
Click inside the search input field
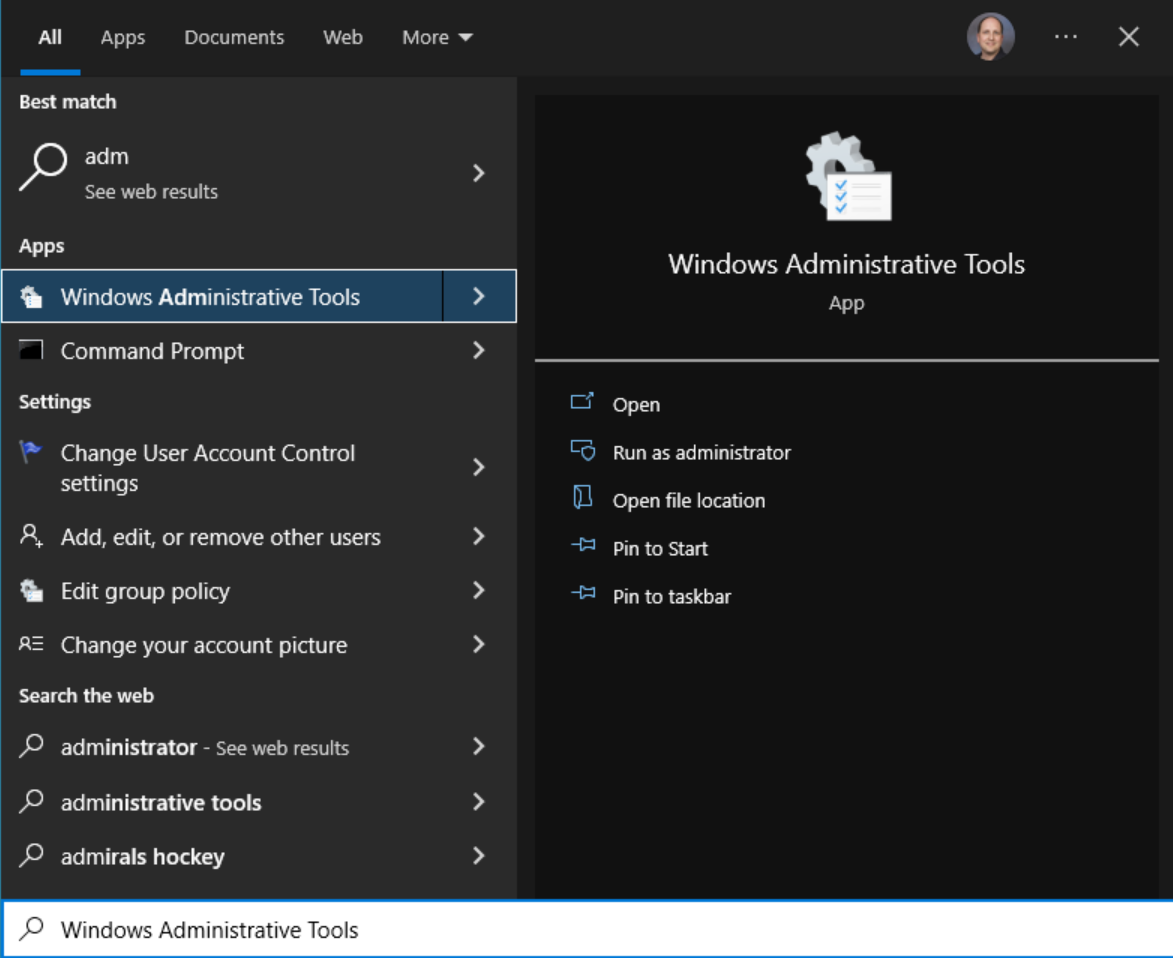tap(400, 928)
